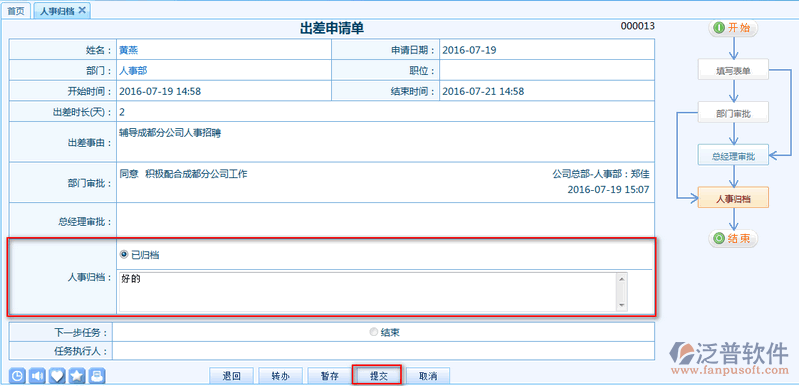Viewport: 799px width, 386px height.
Task: Click the reason text 辅导成都分公司人事招聘
Action: pos(170,133)
